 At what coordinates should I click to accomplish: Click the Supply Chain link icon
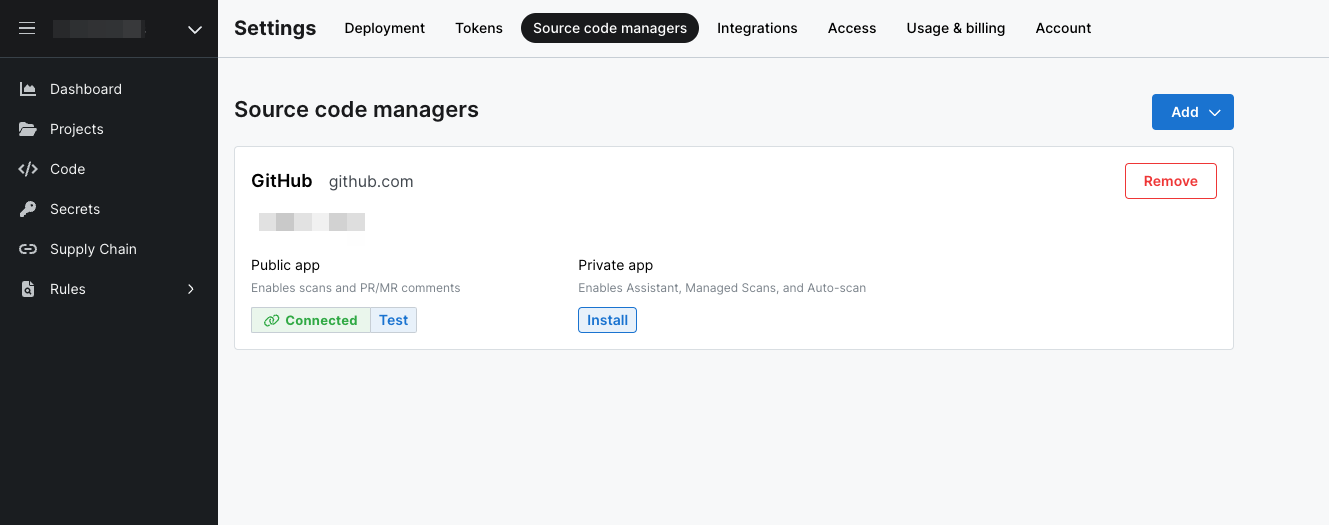[28, 249]
